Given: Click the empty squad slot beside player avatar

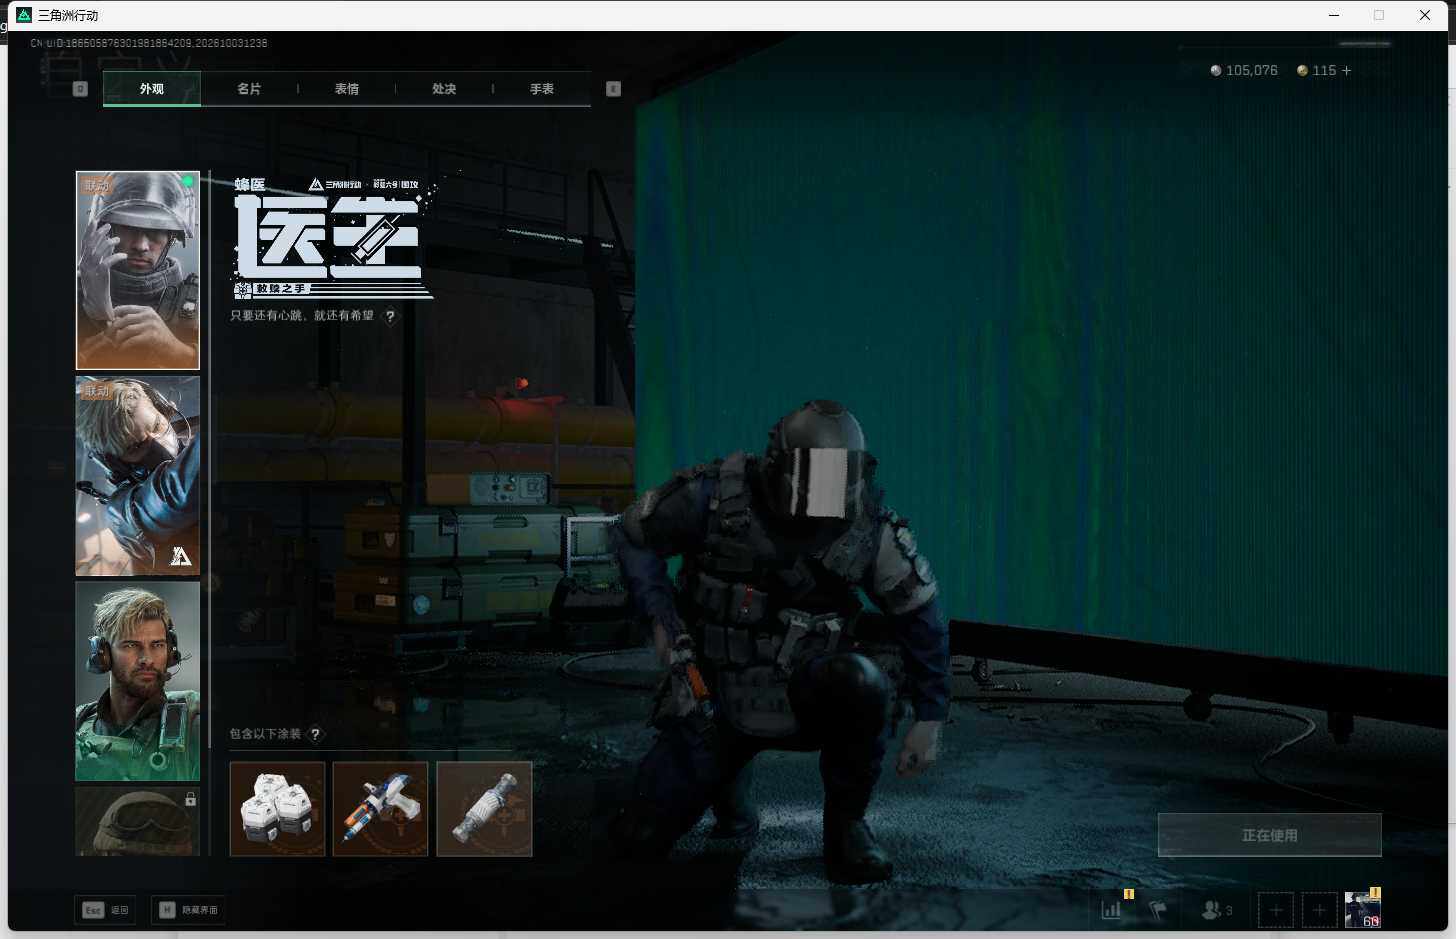Looking at the screenshot, I should [1319, 910].
